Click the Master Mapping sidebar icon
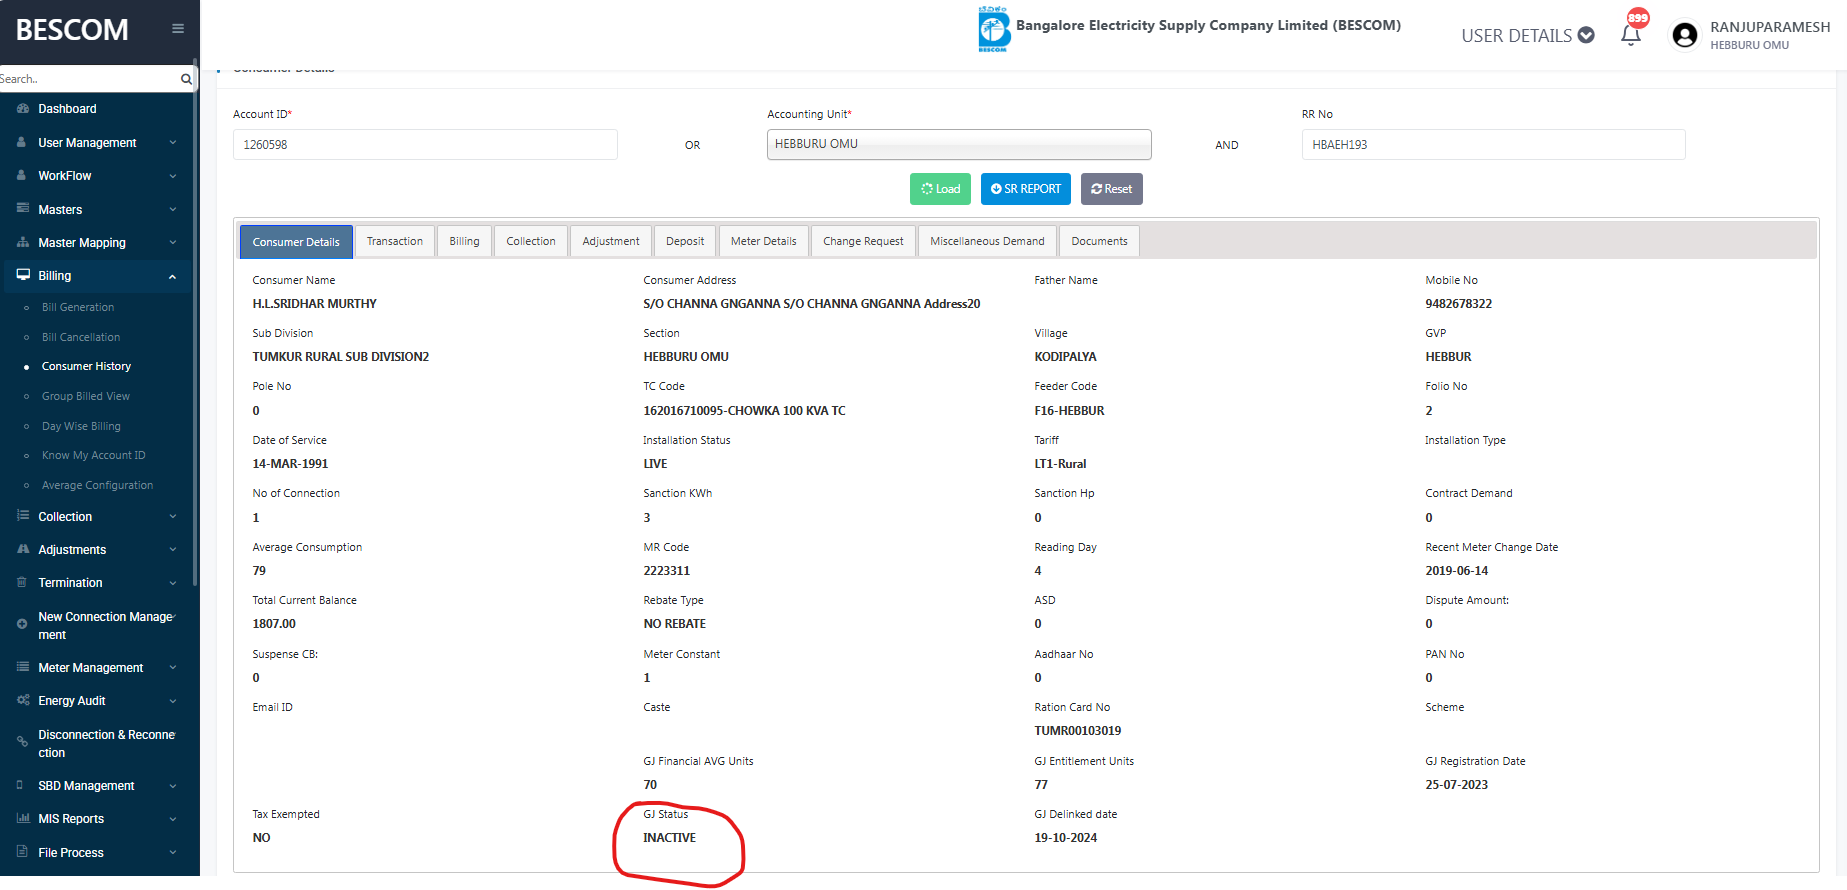This screenshot has width=1847, height=890. click(x=23, y=243)
